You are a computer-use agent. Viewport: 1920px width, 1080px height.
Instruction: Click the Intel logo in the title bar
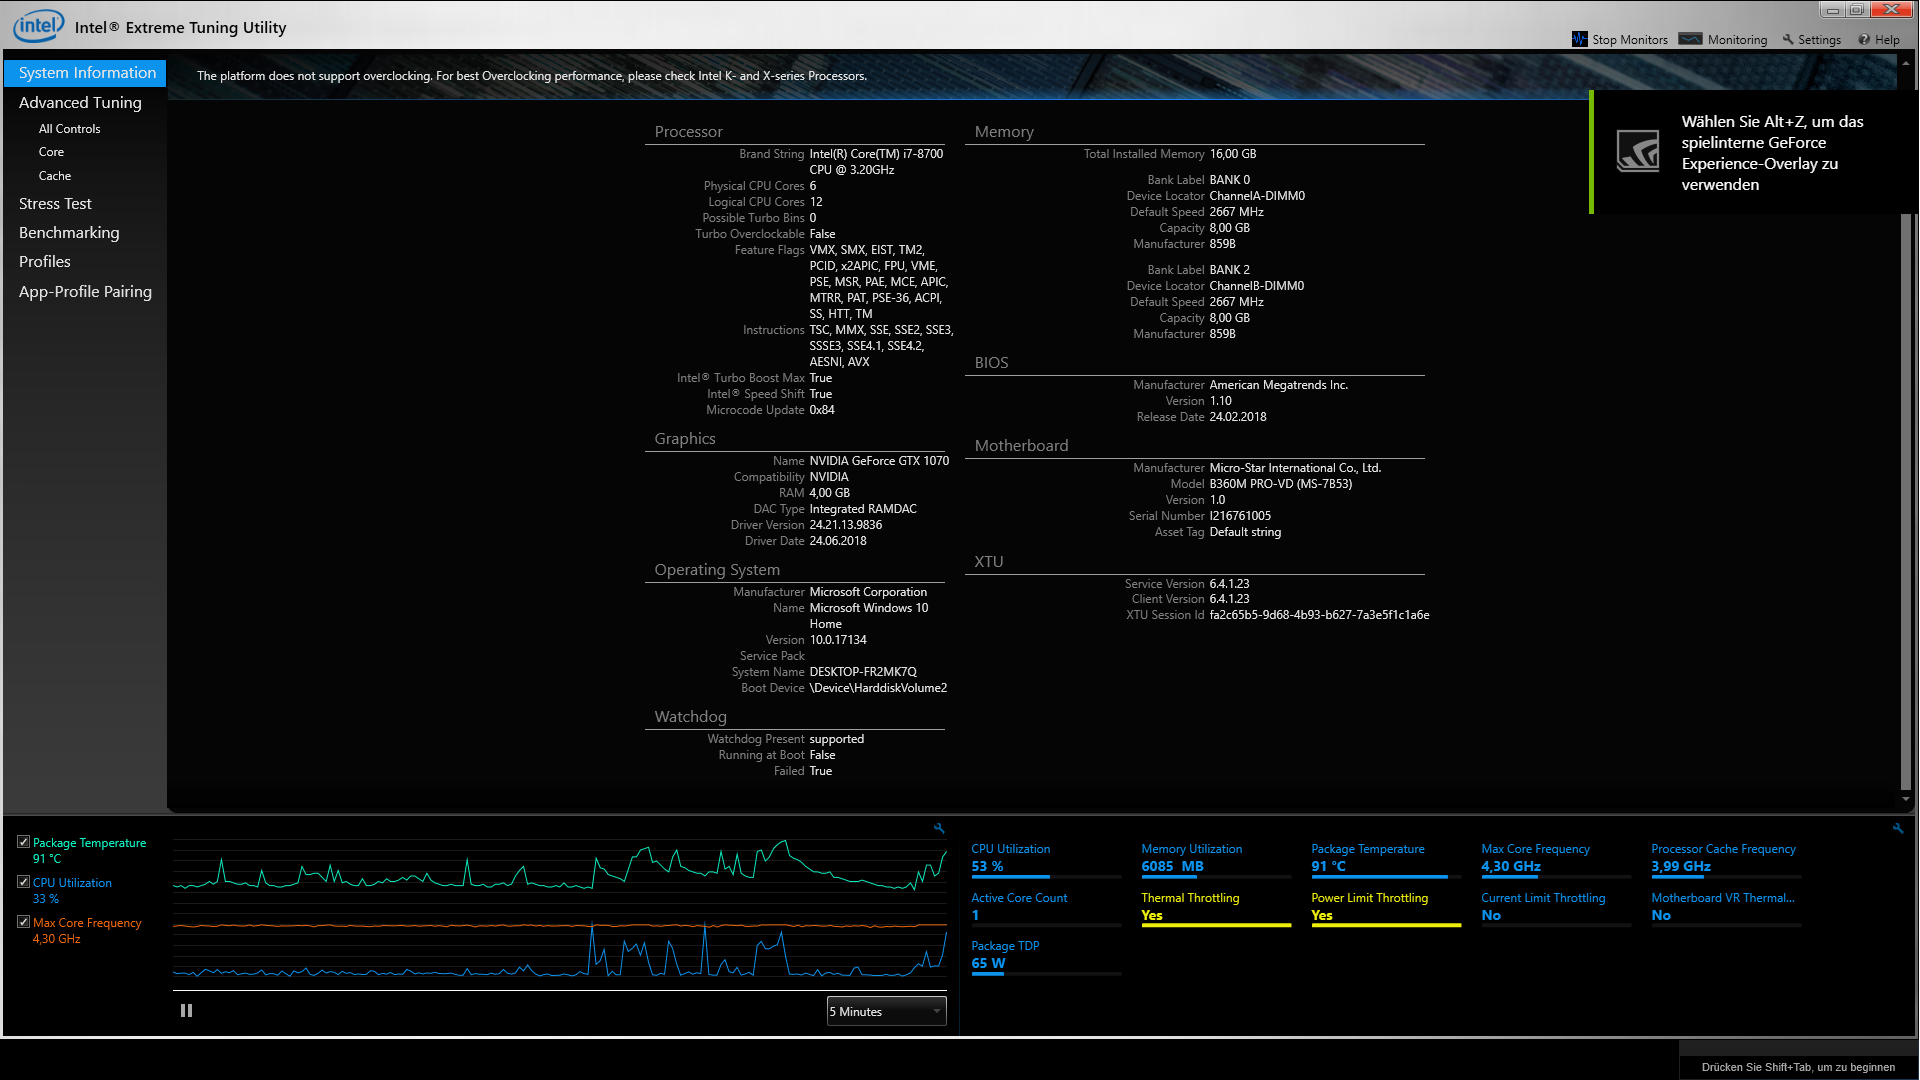coord(38,26)
